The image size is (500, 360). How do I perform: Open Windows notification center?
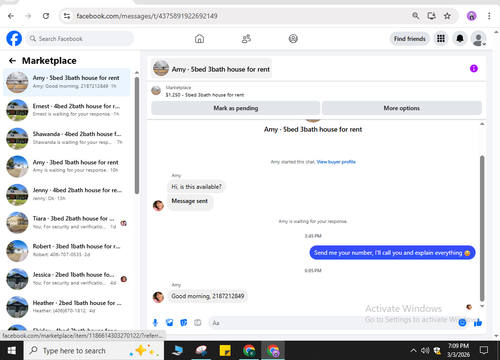pyautogui.click(x=484, y=350)
